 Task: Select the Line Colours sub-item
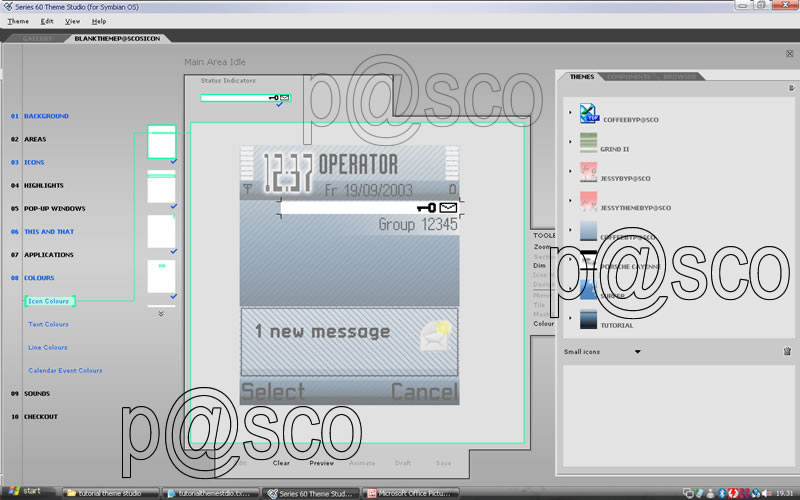click(x=48, y=347)
